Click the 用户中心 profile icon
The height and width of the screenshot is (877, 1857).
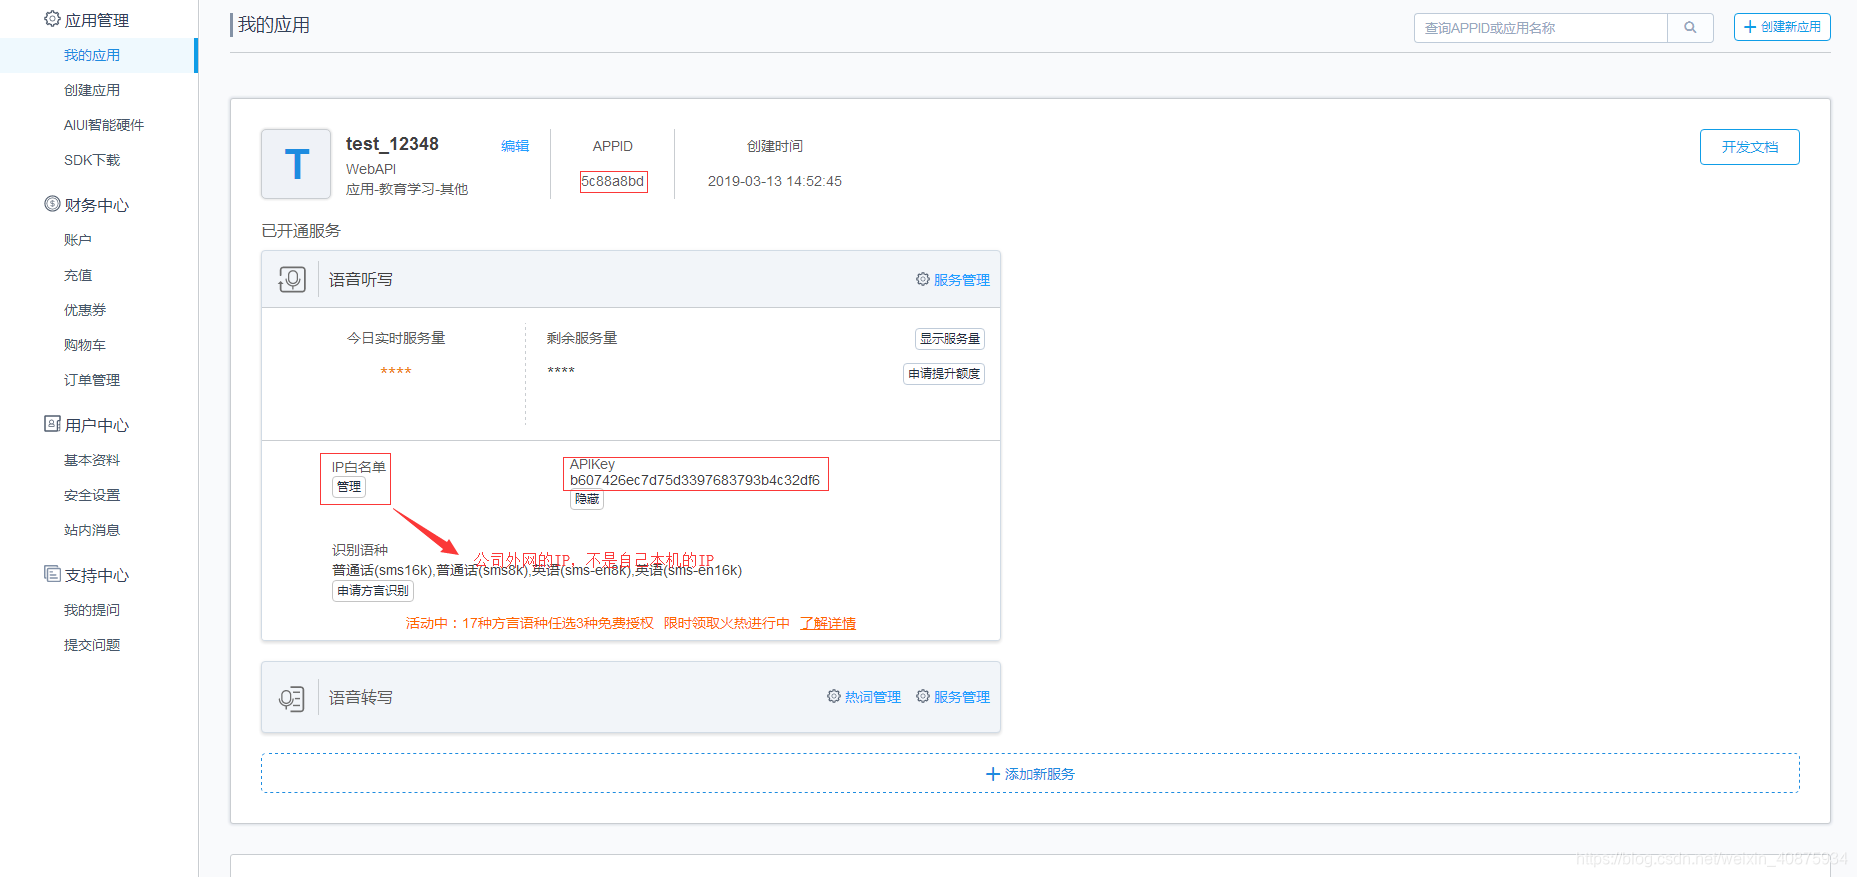(52, 424)
